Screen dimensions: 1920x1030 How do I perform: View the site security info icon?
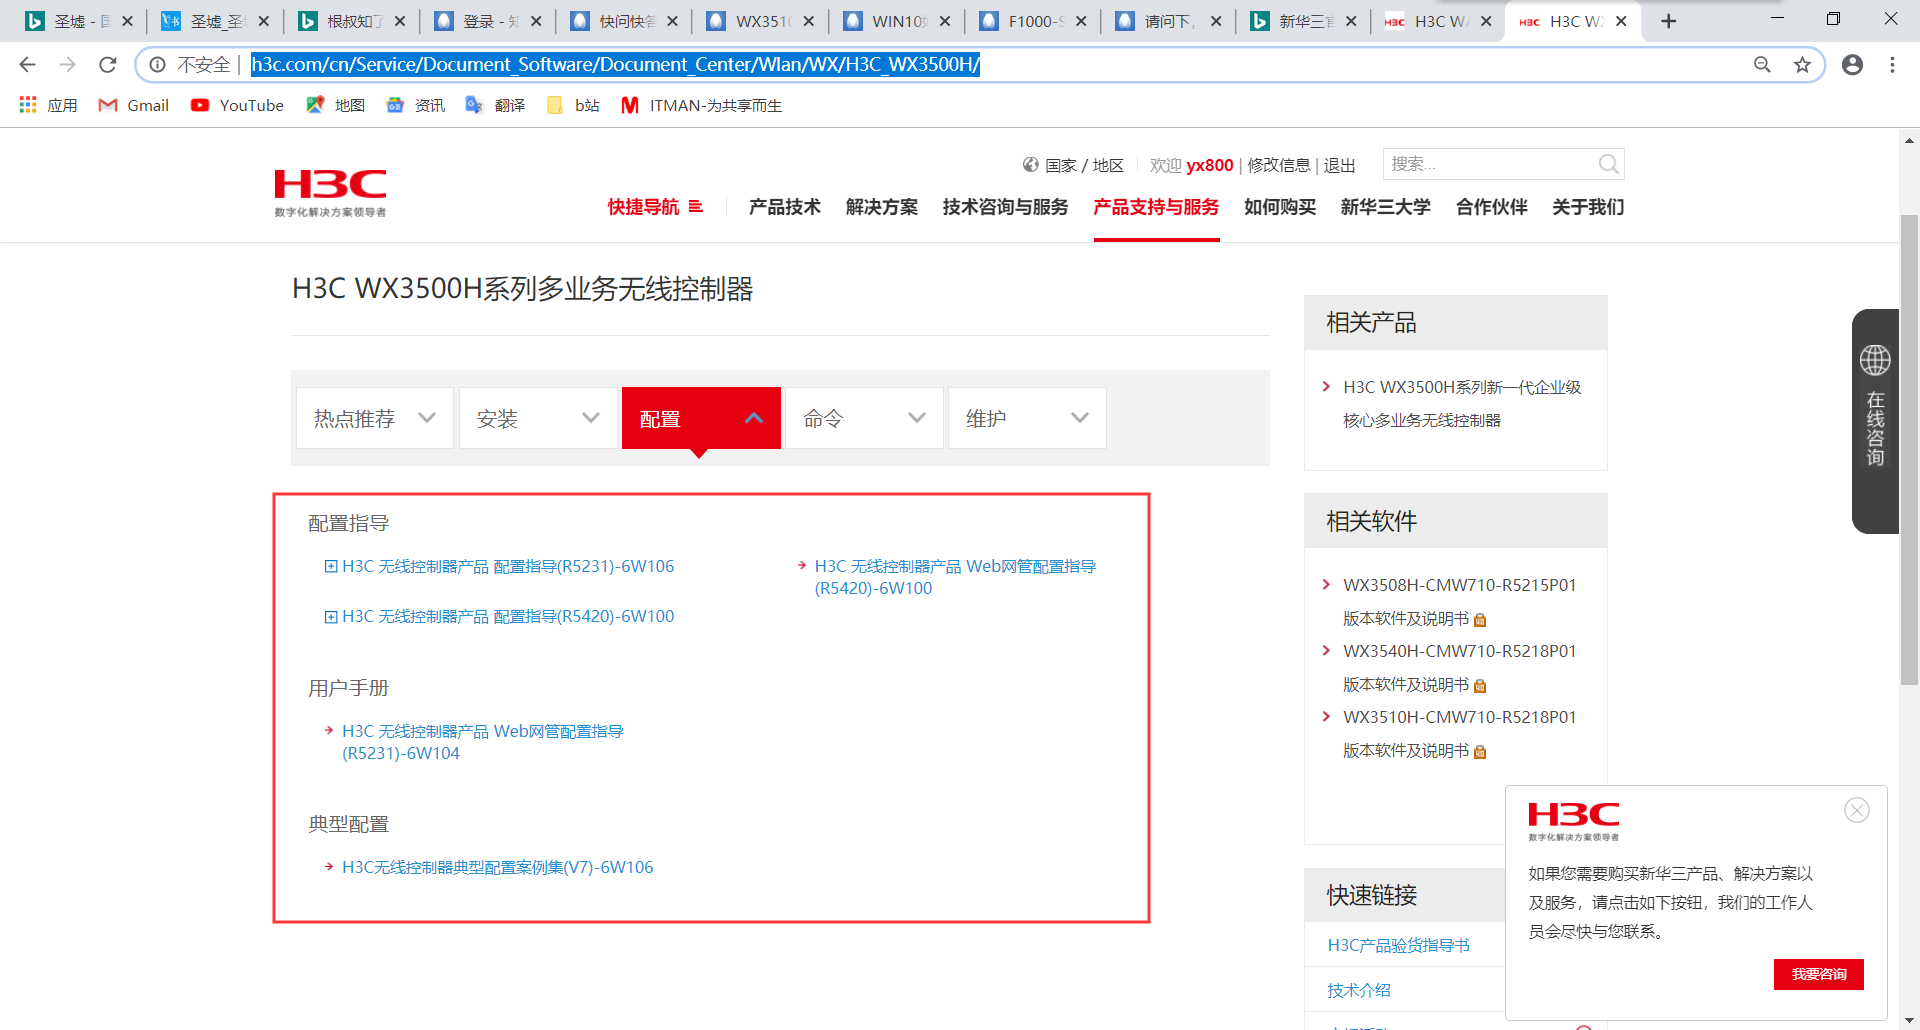point(157,65)
